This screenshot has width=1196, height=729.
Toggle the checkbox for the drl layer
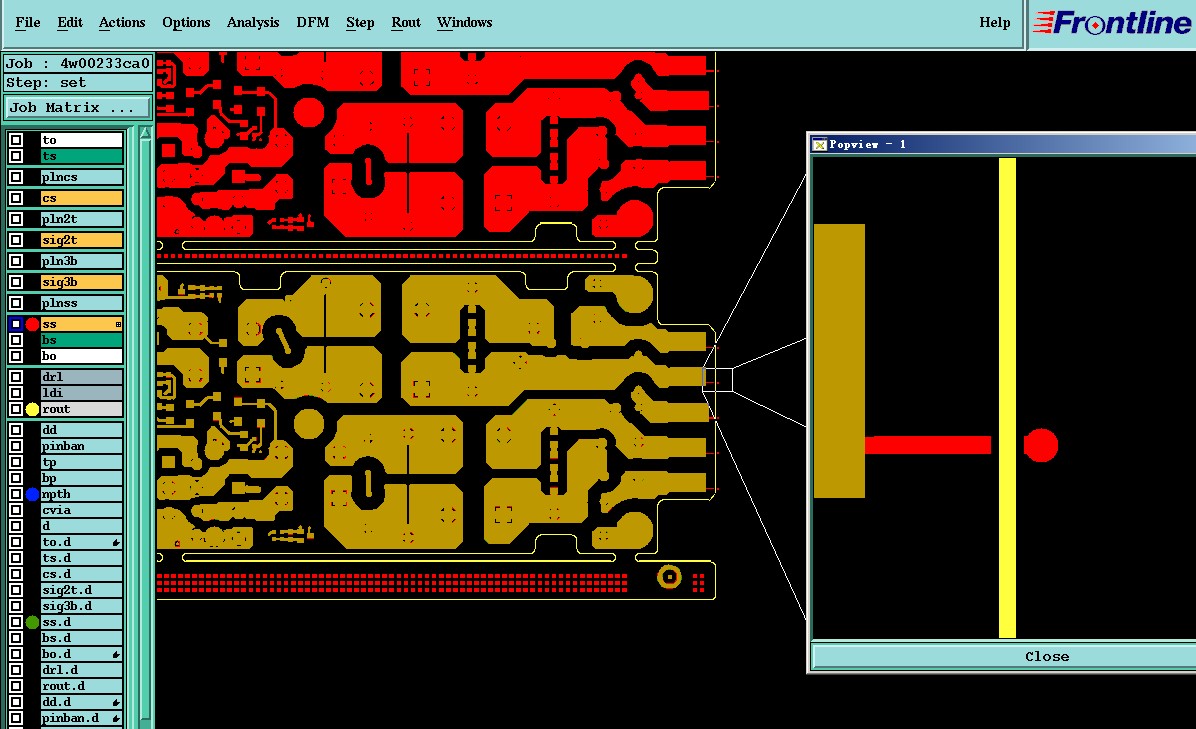[x=15, y=377]
